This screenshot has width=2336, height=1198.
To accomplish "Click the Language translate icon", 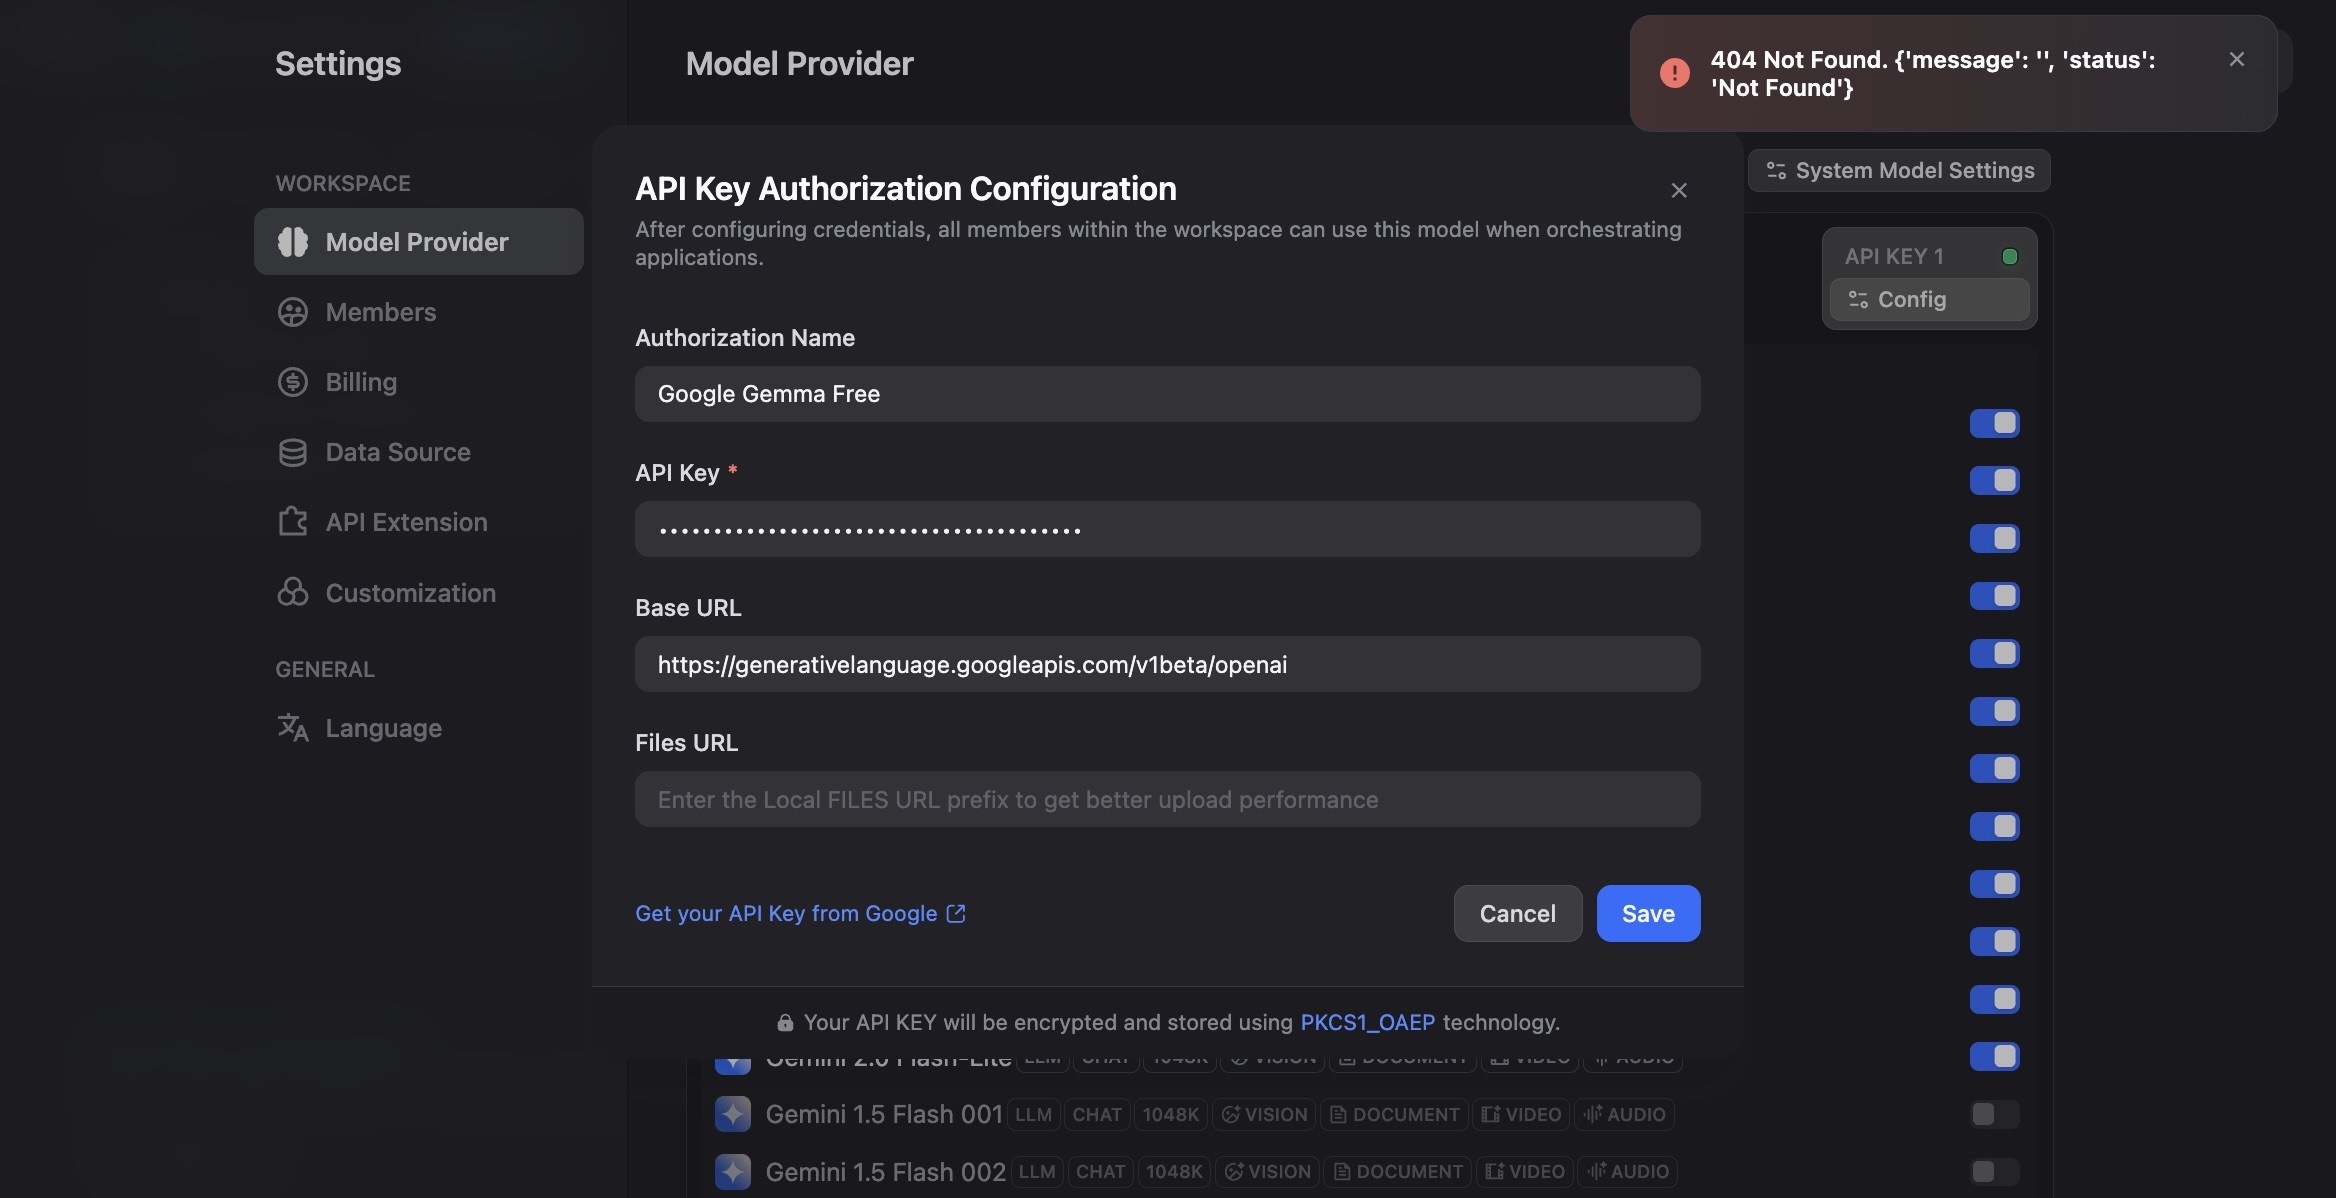I will 292,728.
